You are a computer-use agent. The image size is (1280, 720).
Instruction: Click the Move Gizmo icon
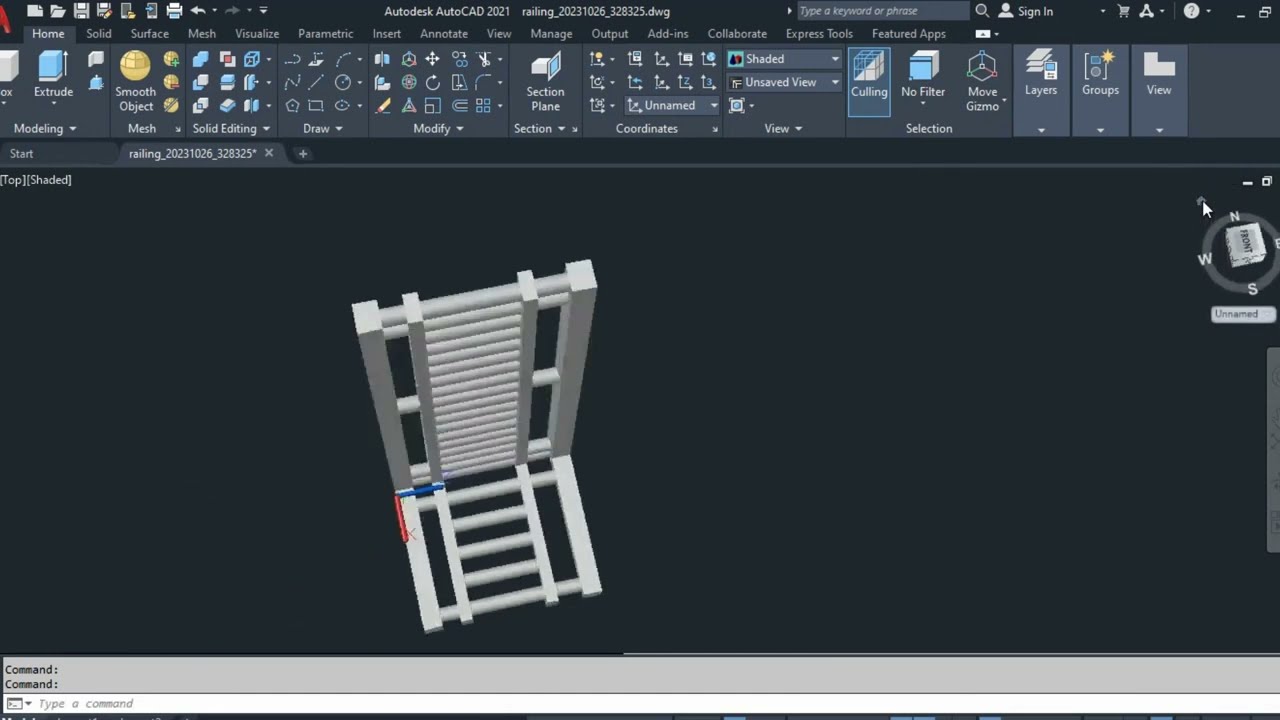click(x=982, y=82)
